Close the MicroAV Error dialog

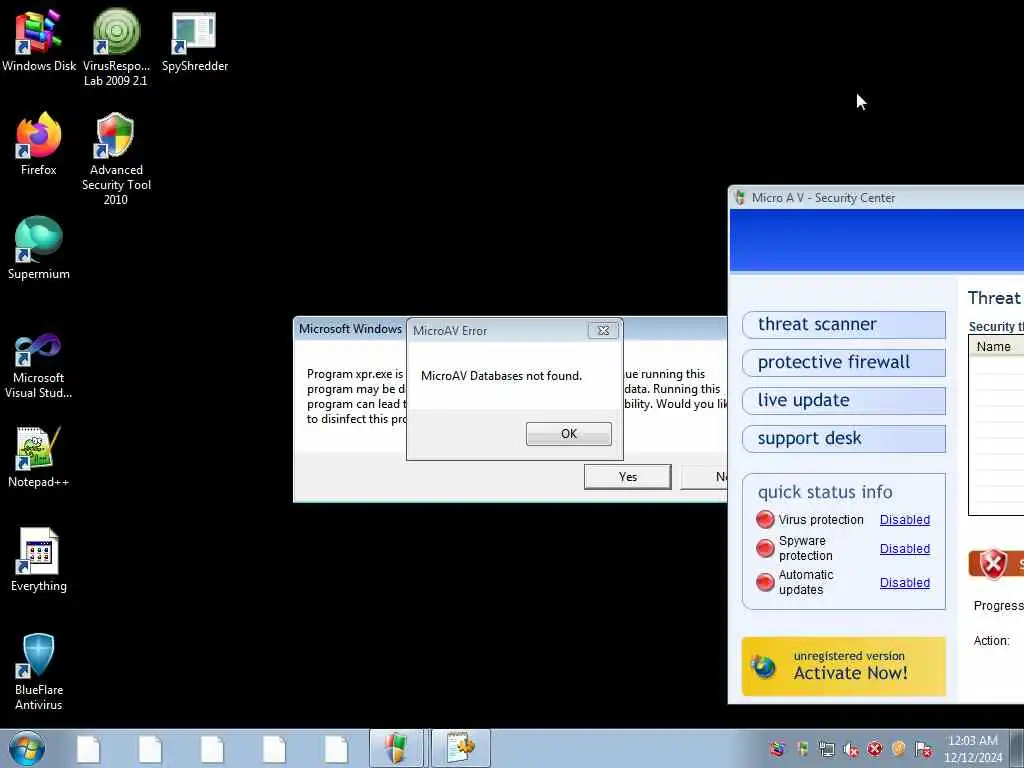coord(603,331)
